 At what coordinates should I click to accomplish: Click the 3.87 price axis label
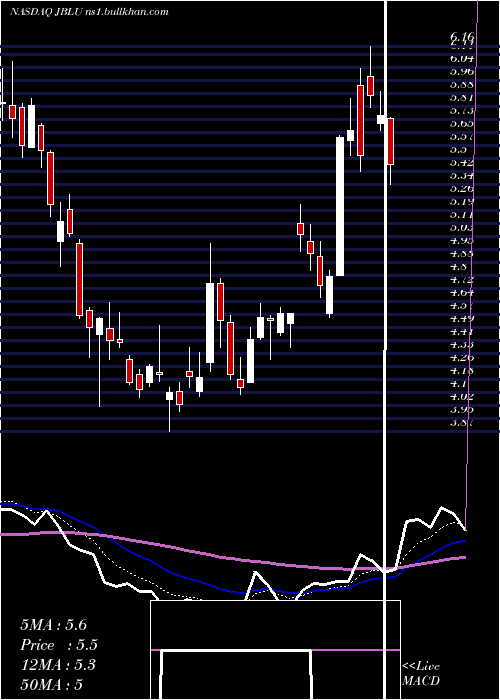(462, 422)
